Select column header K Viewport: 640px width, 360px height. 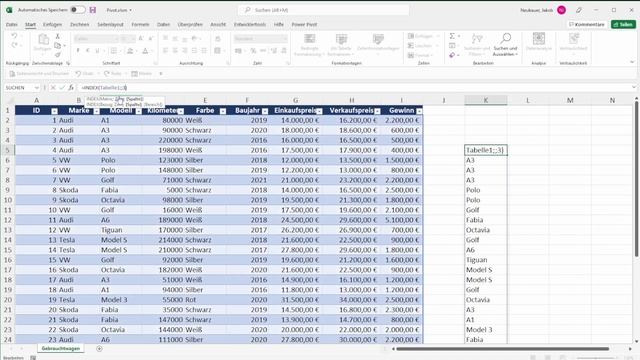pos(486,100)
